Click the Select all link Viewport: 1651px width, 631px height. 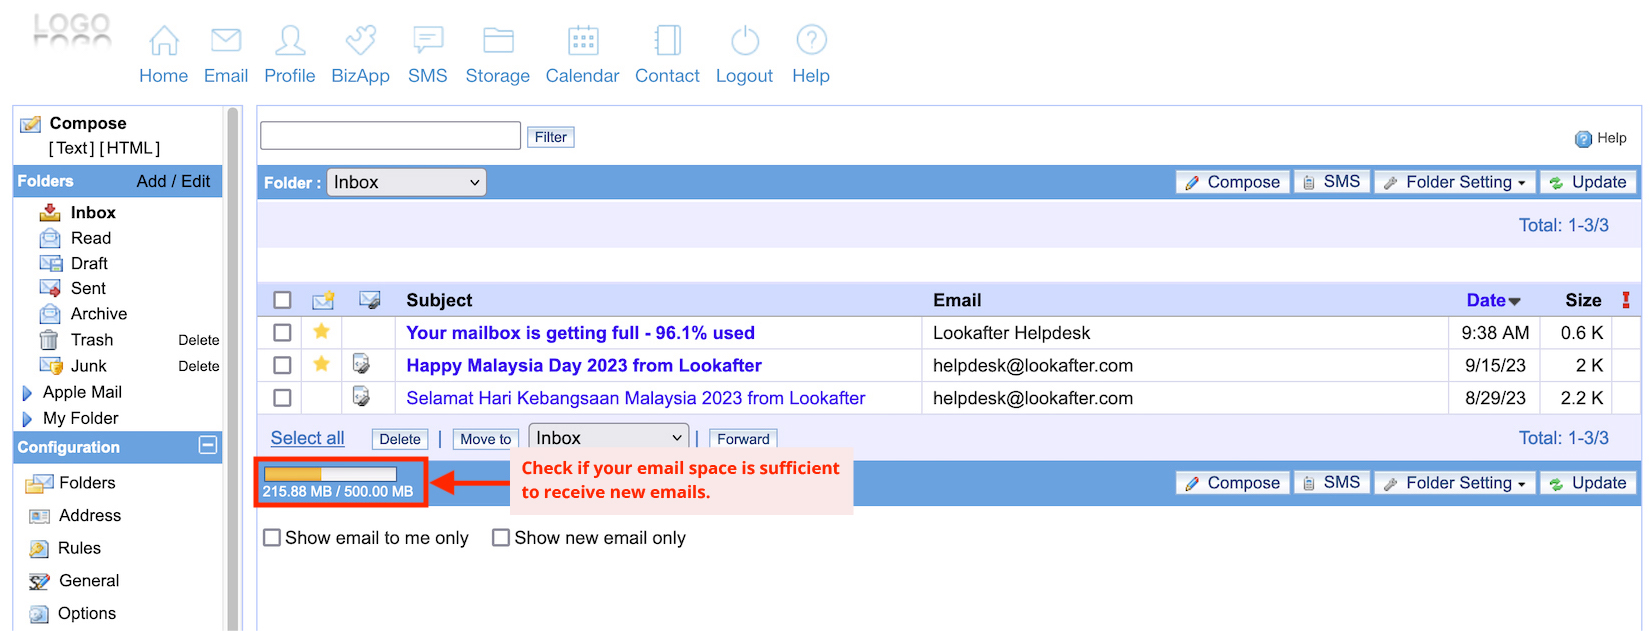tap(307, 438)
